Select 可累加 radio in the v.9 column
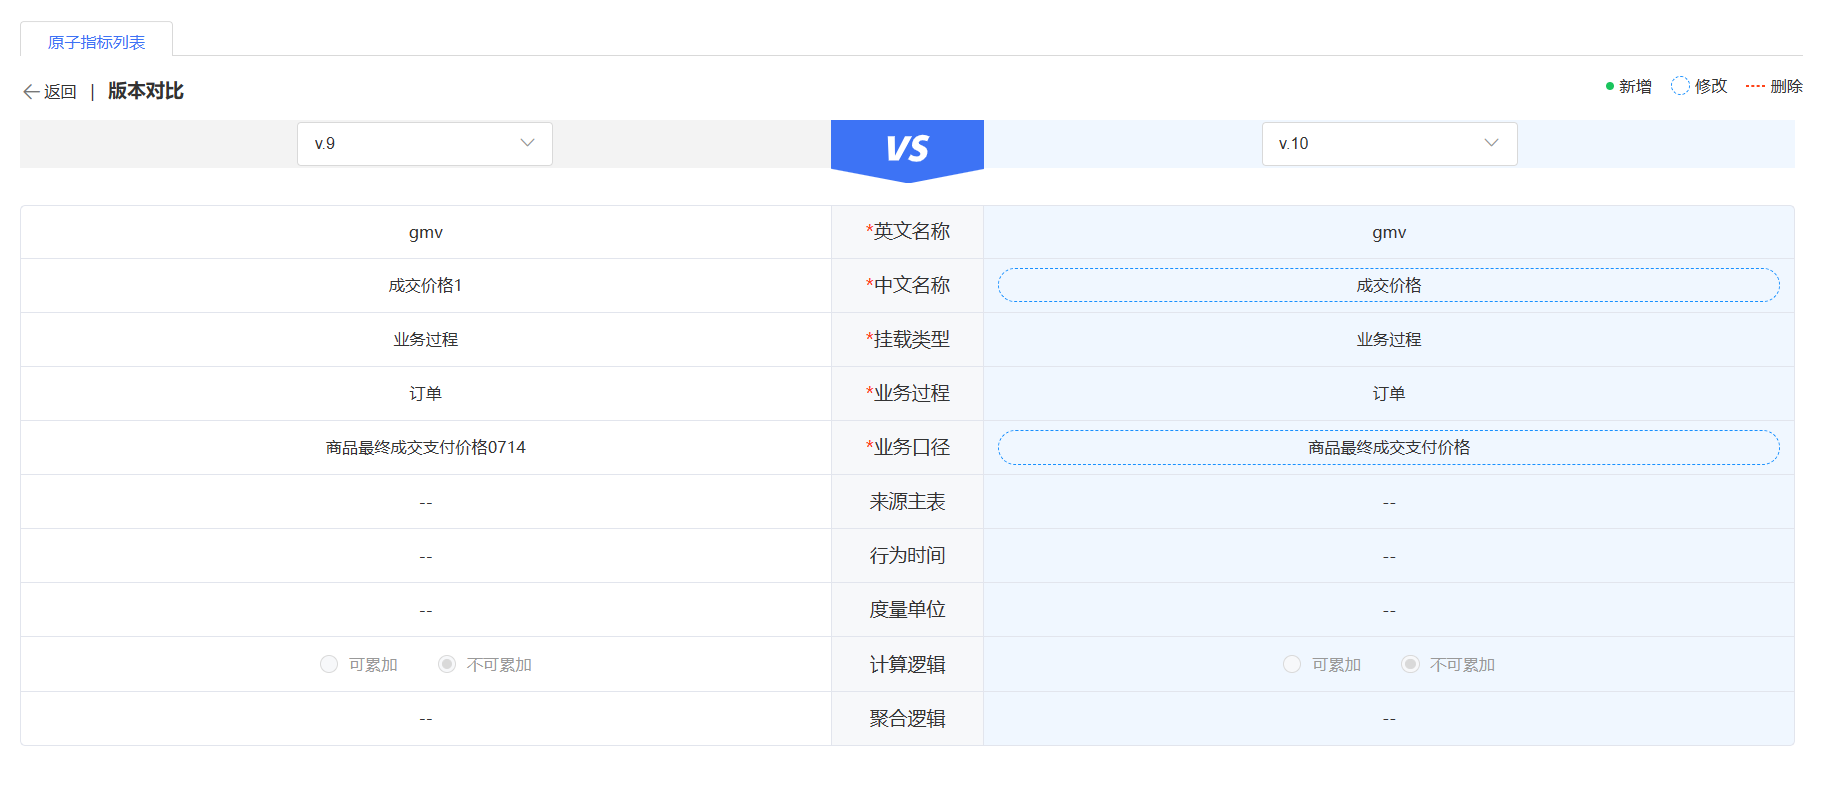Image resolution: width=1821 pixels, height=788 pixels. (x=329, y=664)
